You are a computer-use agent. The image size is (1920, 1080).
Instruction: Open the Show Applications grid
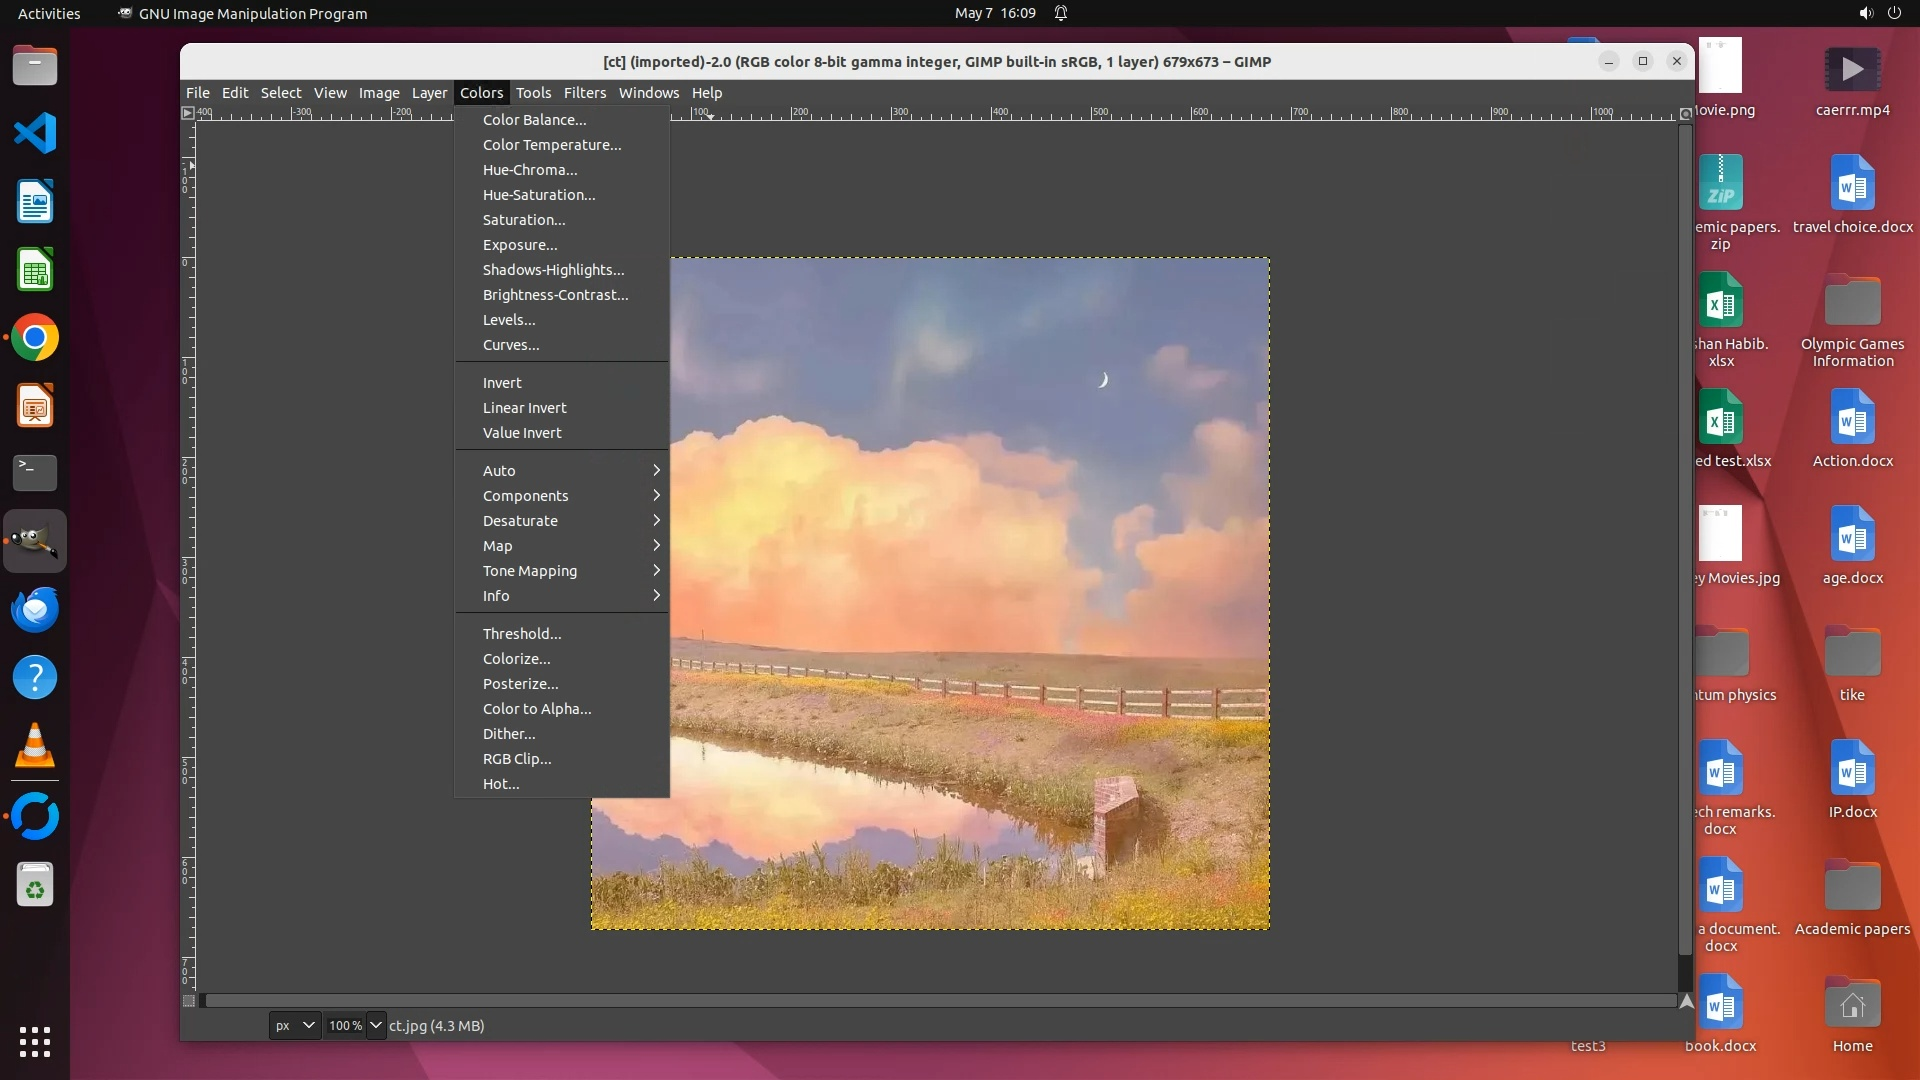point(35,1042)
